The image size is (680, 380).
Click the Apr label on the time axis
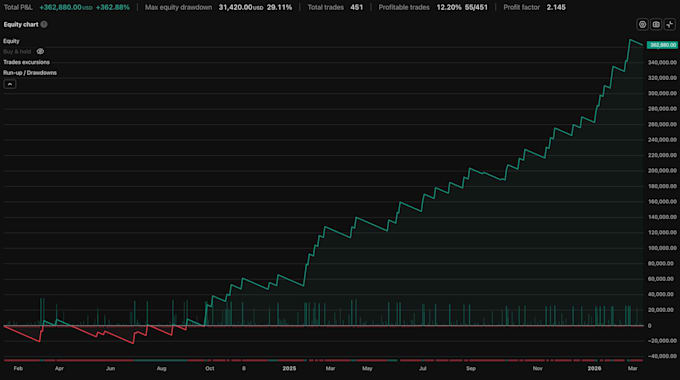click(59, 369)
